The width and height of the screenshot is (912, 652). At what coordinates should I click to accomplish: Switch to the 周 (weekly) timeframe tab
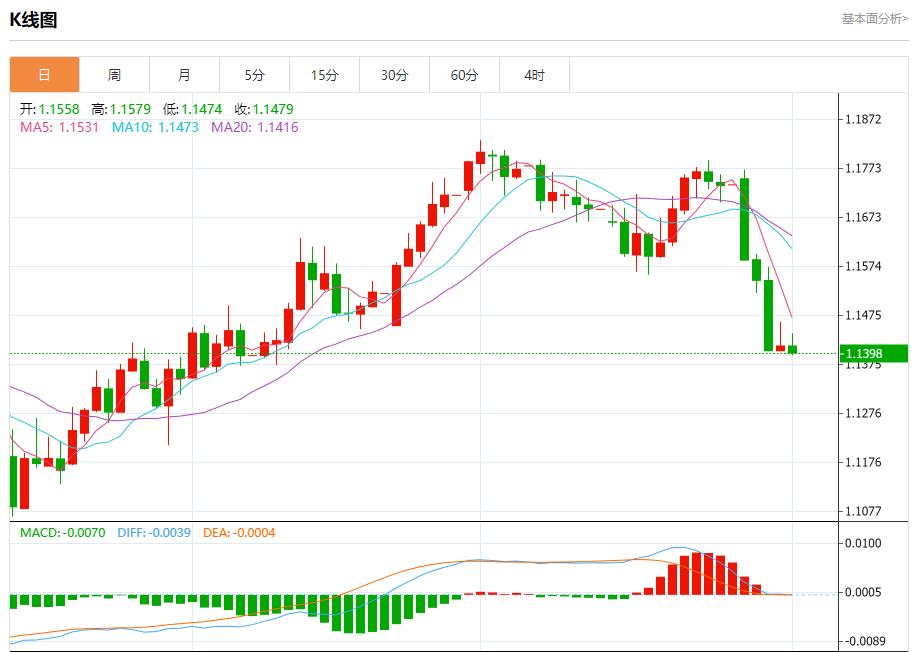(x=114, y=74)
